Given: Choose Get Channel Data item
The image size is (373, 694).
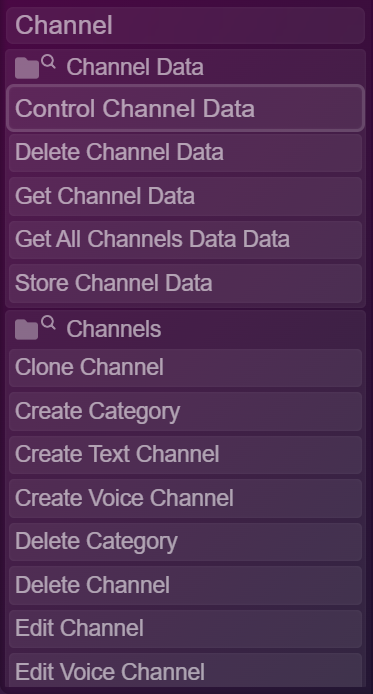Looking at the screenshot, I should 185,197.
